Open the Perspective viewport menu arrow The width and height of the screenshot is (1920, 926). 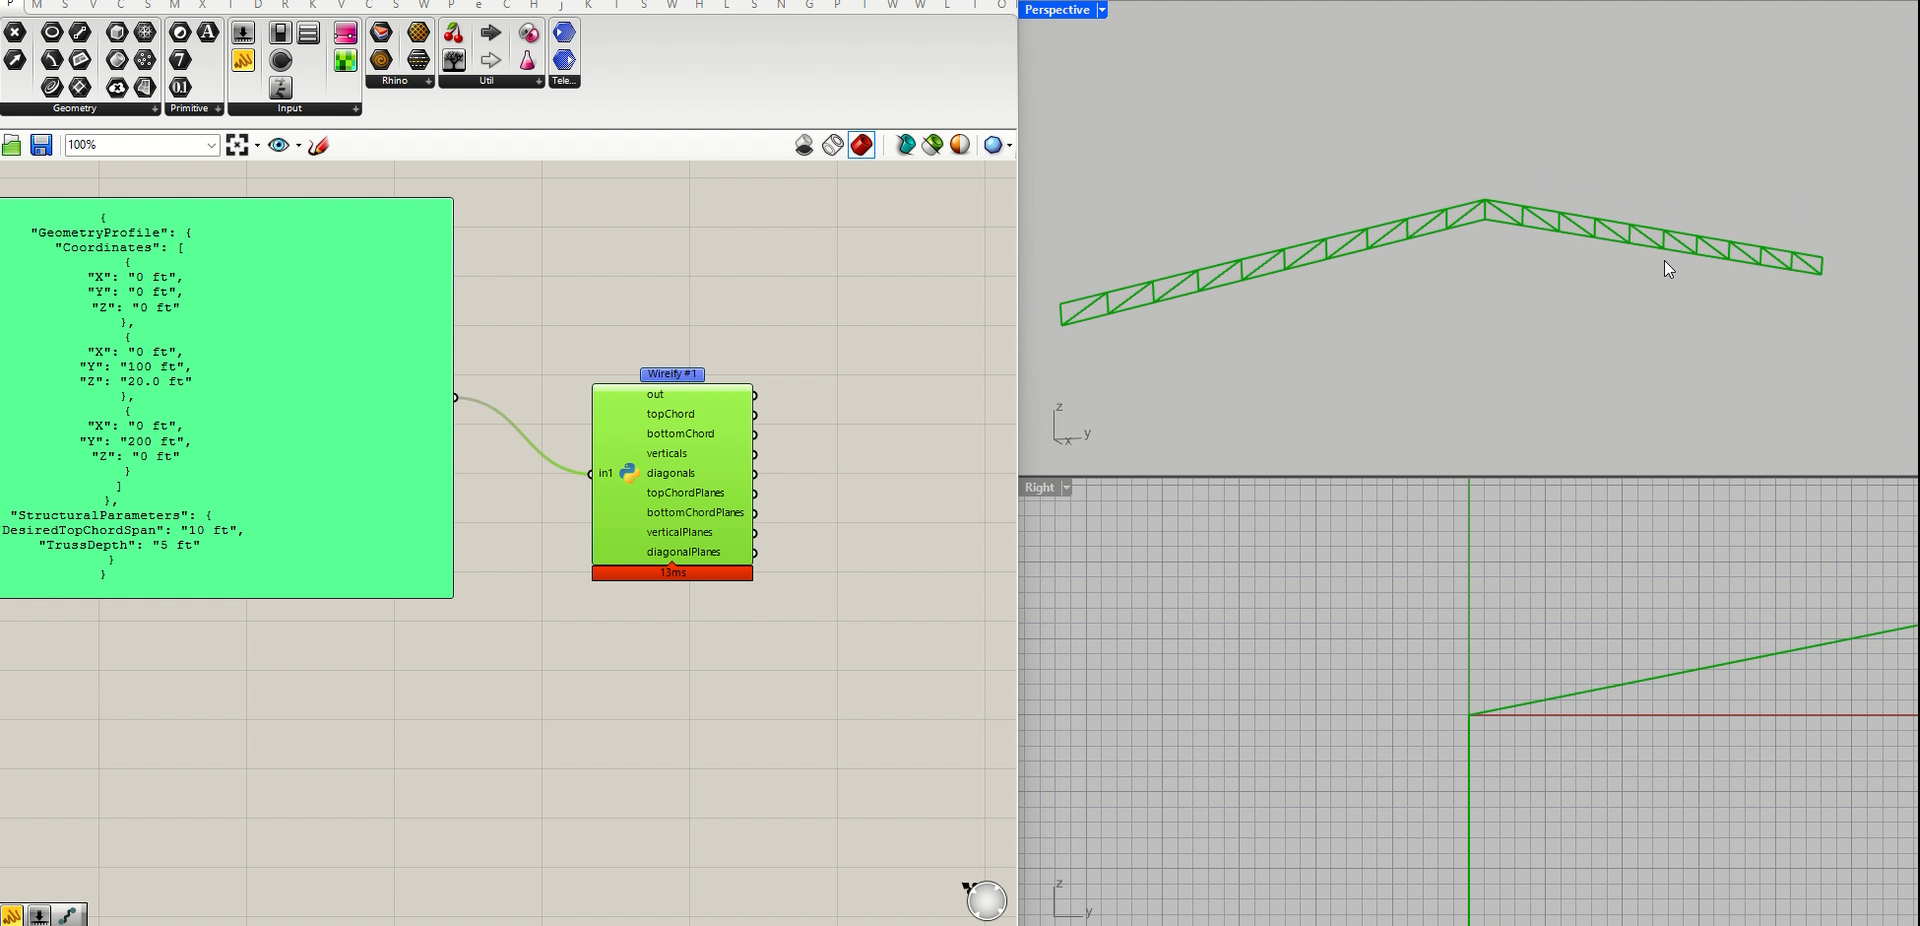click(x=1102, y=9)
